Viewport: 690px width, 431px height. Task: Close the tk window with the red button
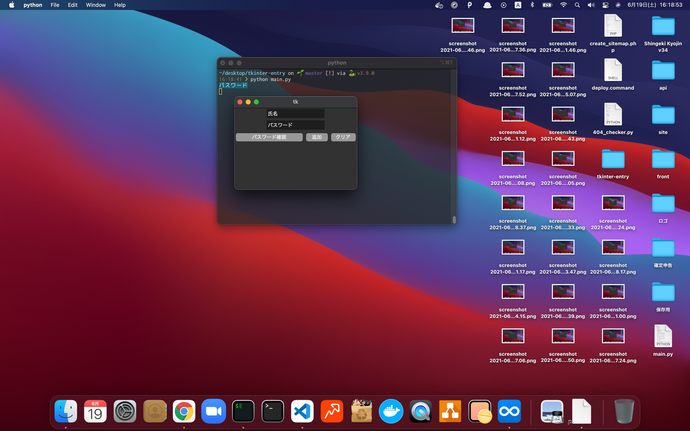point(240,102)
